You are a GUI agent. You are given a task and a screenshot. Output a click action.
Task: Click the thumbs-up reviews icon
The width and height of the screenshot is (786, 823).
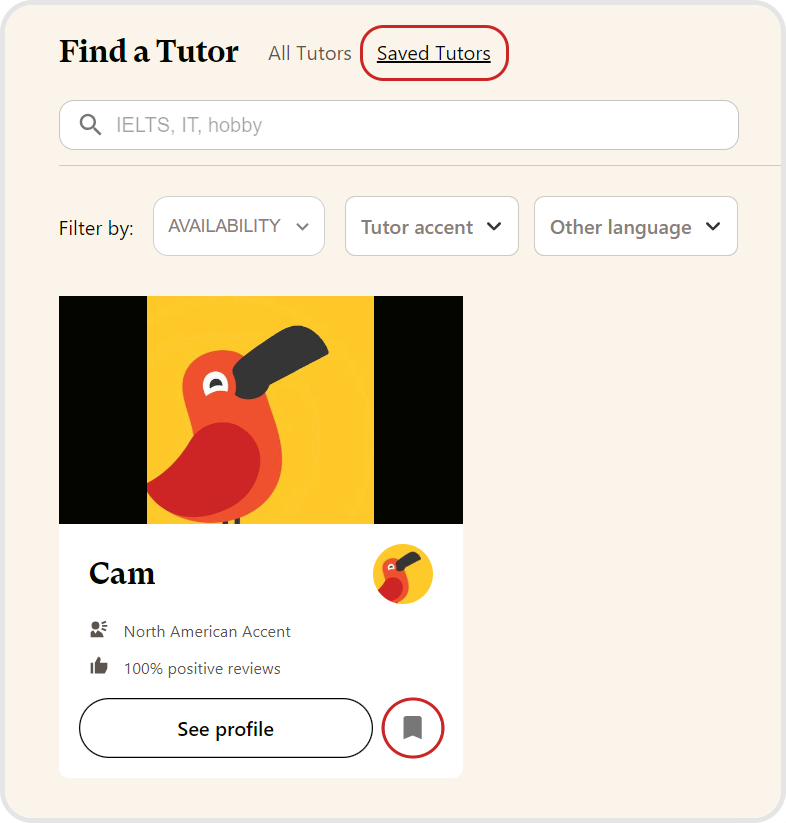click(x=98, y=667)
